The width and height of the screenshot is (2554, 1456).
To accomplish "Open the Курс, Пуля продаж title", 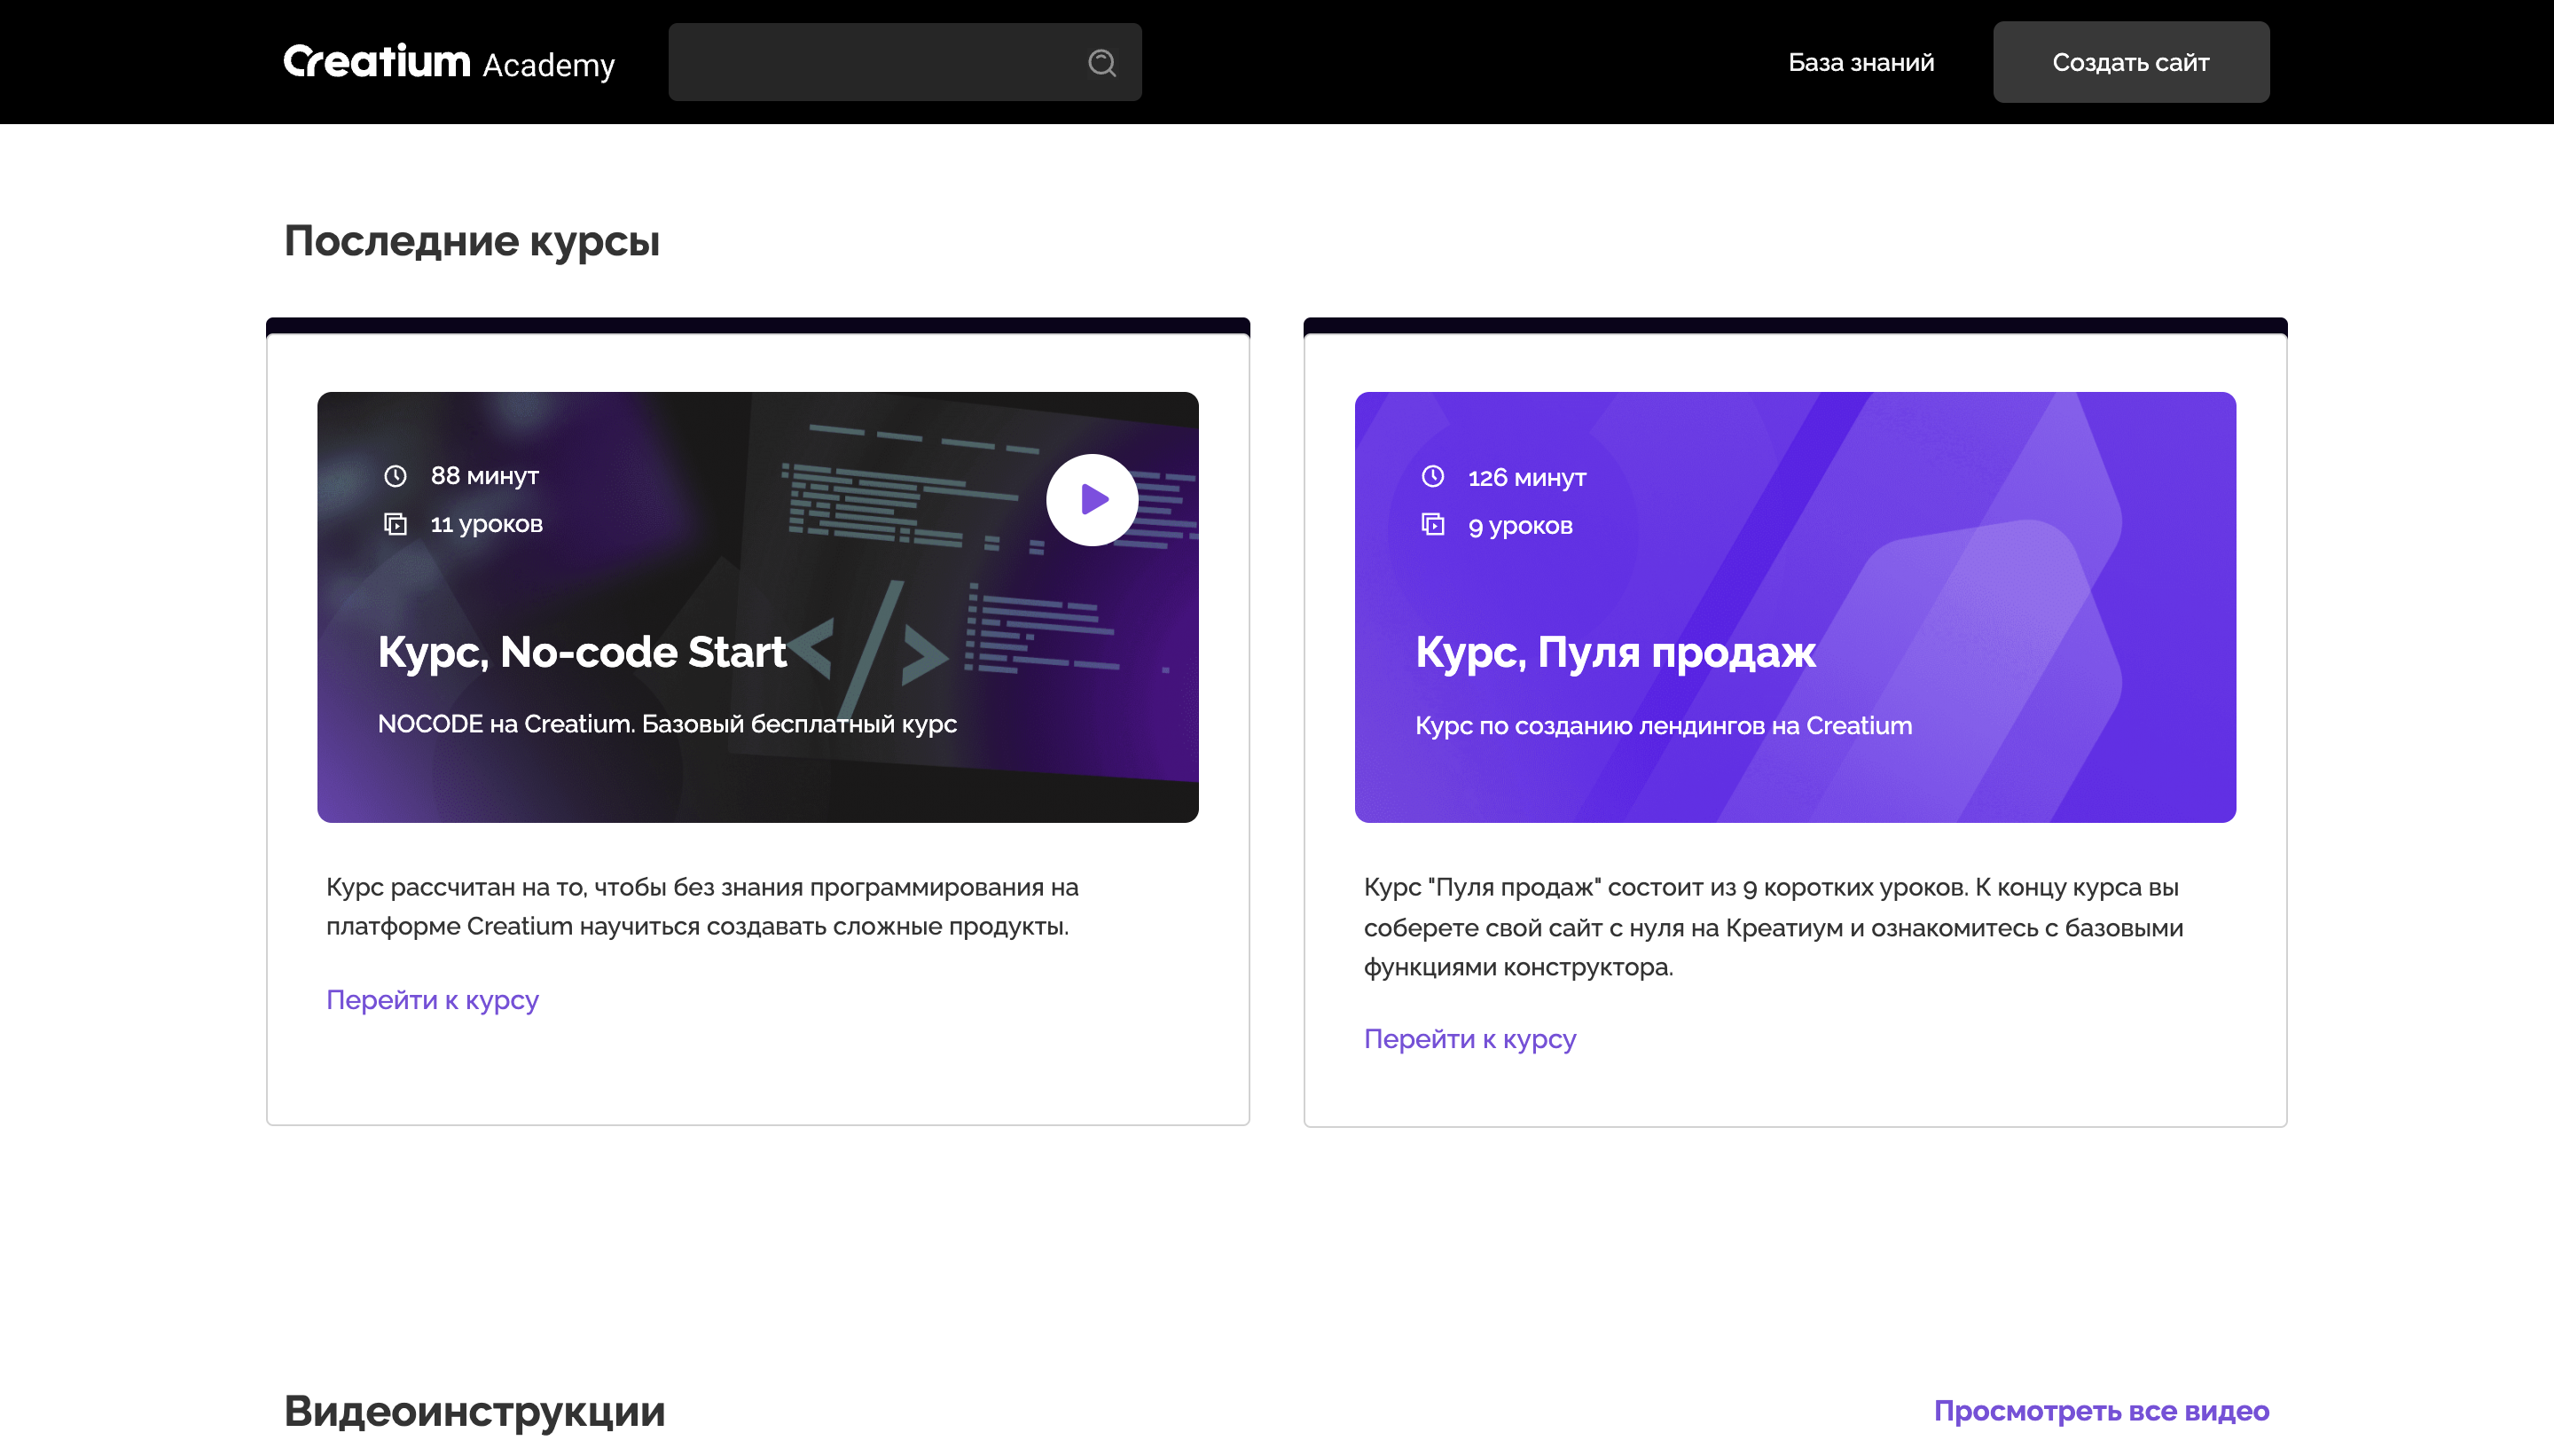I will tap(1615, 652).
